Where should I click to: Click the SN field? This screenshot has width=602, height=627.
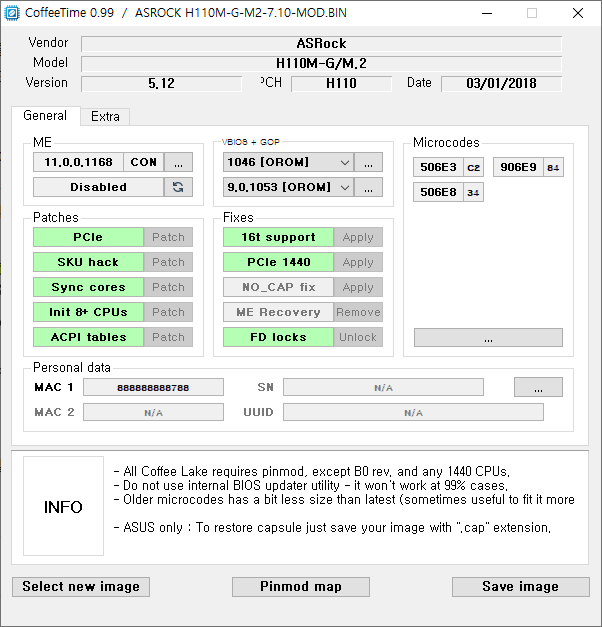click(383, 387)
